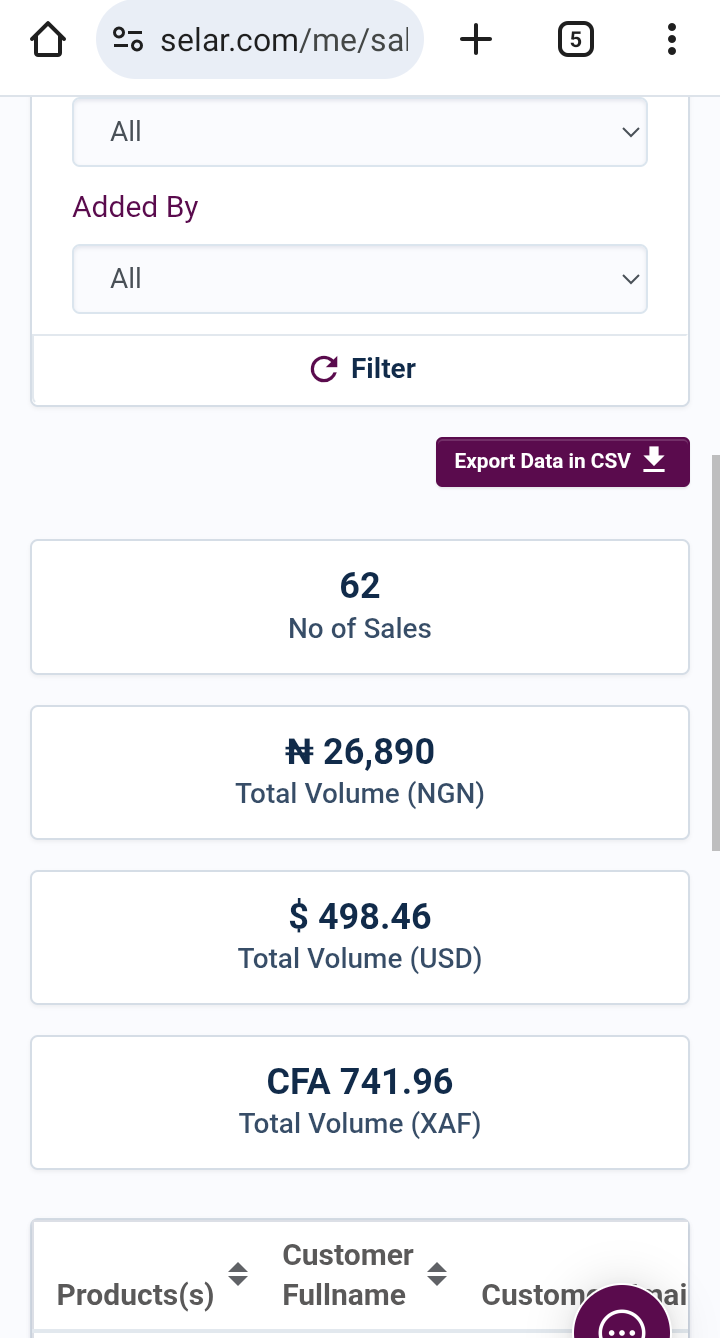This screenshot has width=720, height=1338.
Task: Tap the tab switcher showing 5 tabs
Action: point(575,39)
